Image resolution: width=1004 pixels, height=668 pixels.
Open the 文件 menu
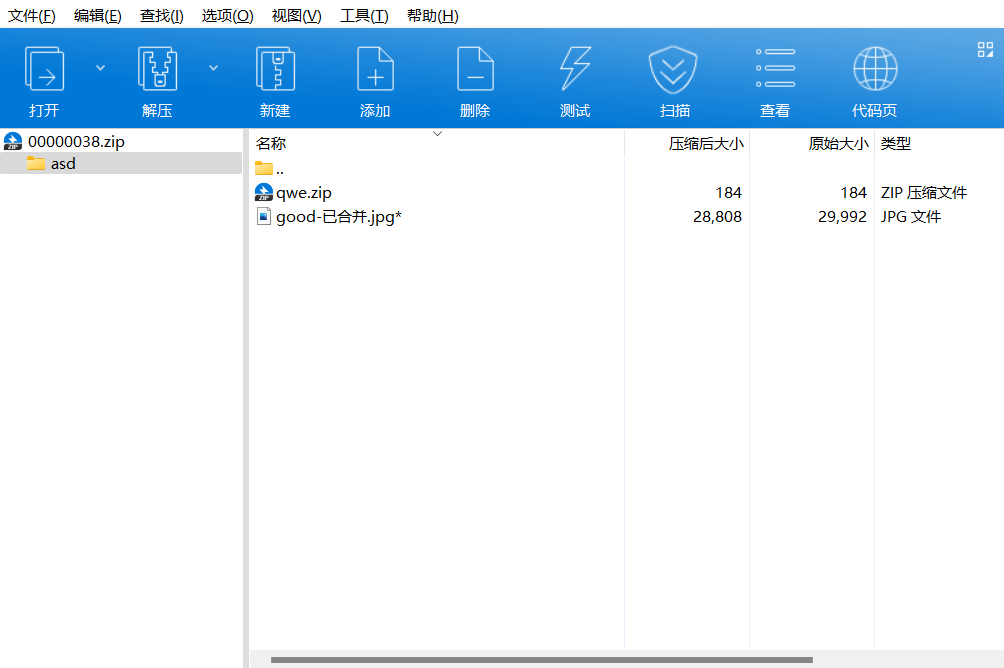click(x=31, y=15)
